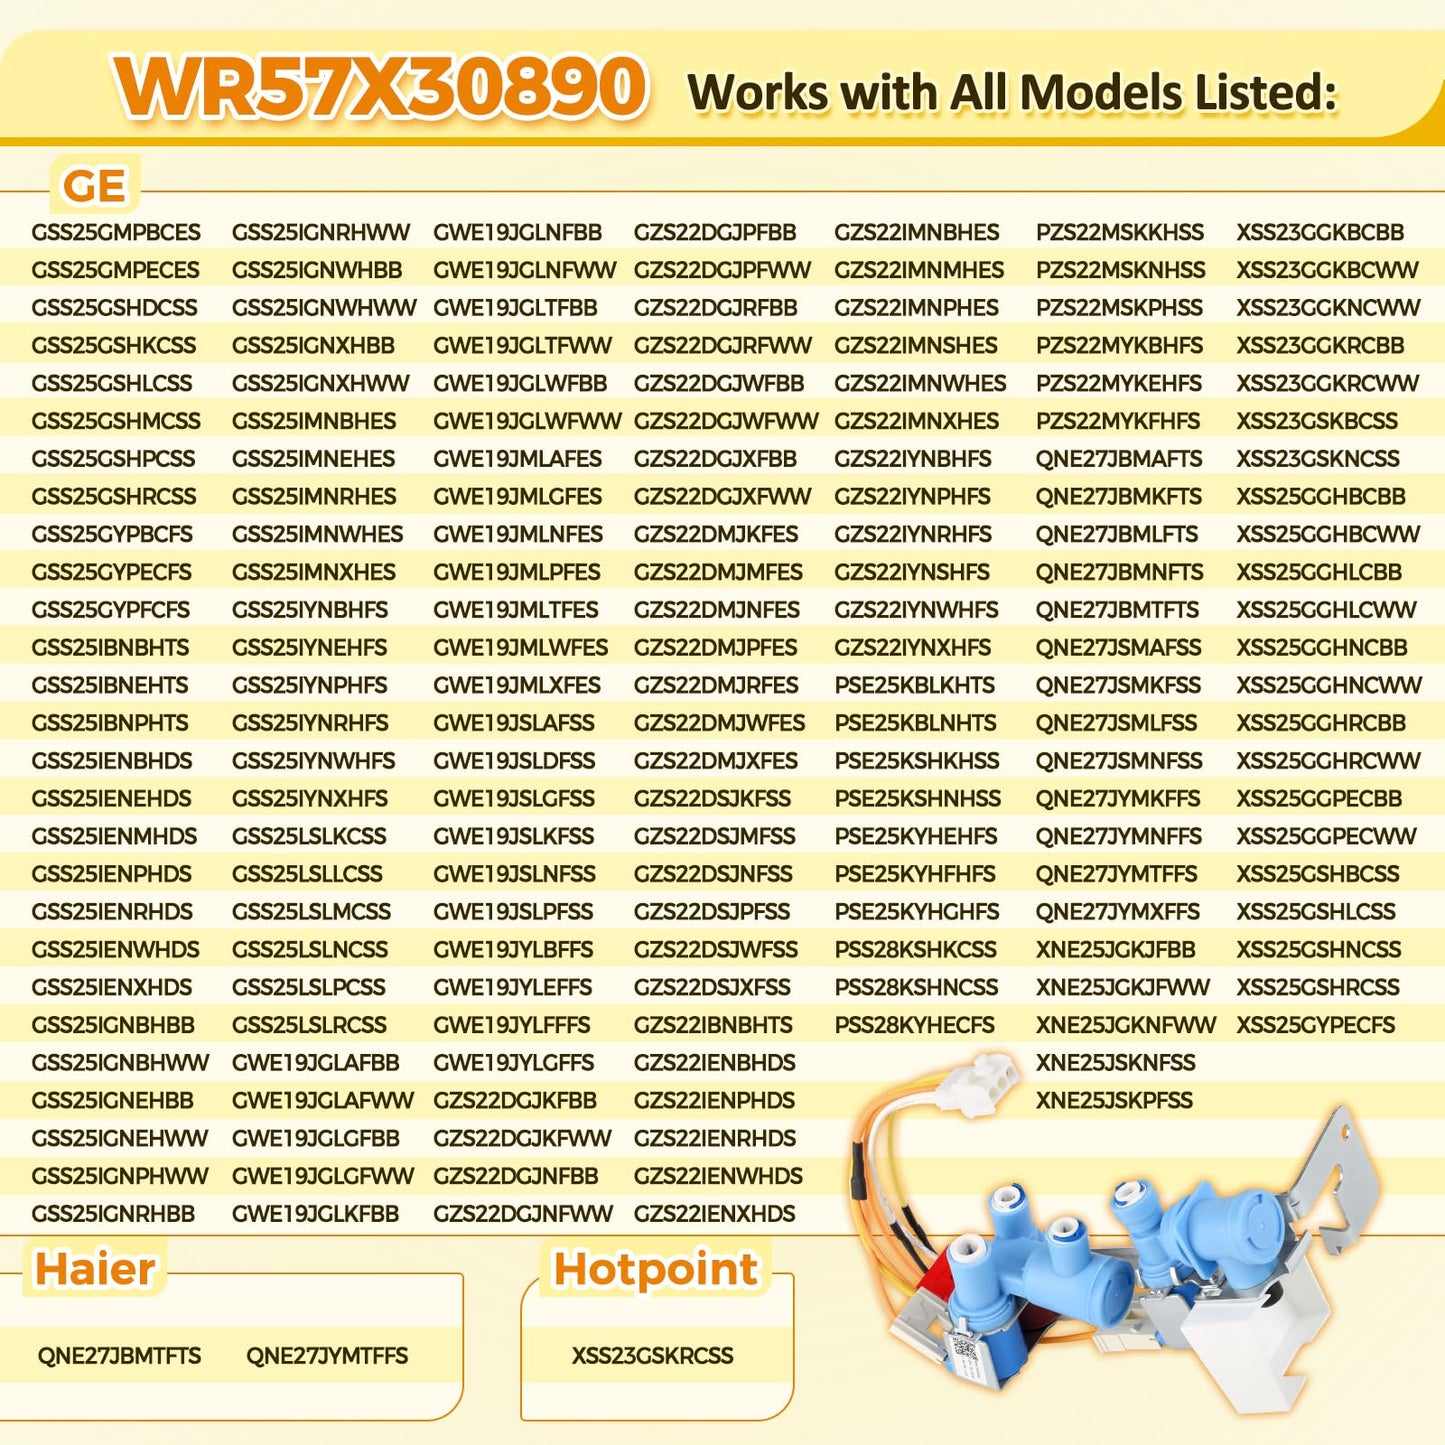Click model number GWE19JGLTFWW
This screenshot has height=1445, width=1445.
click(522, 345)
